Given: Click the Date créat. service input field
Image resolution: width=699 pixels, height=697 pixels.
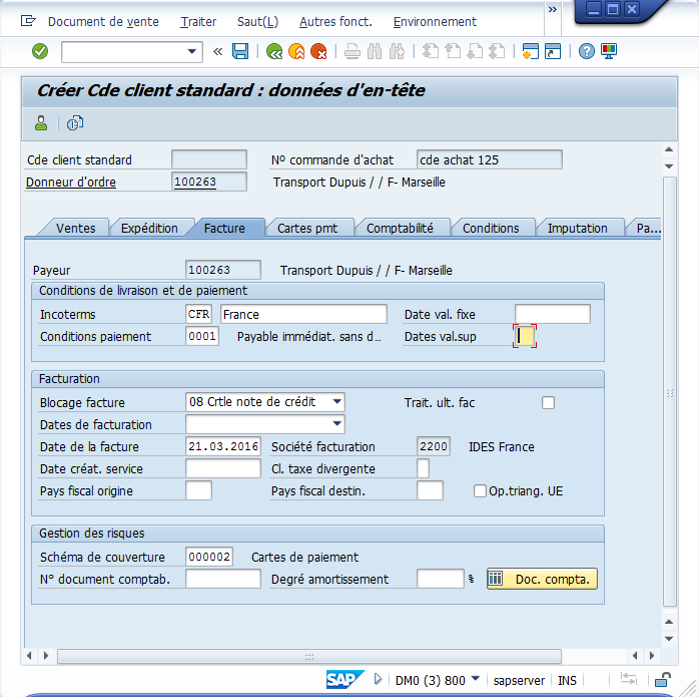Looking at the screenshot, I should 223,469.
